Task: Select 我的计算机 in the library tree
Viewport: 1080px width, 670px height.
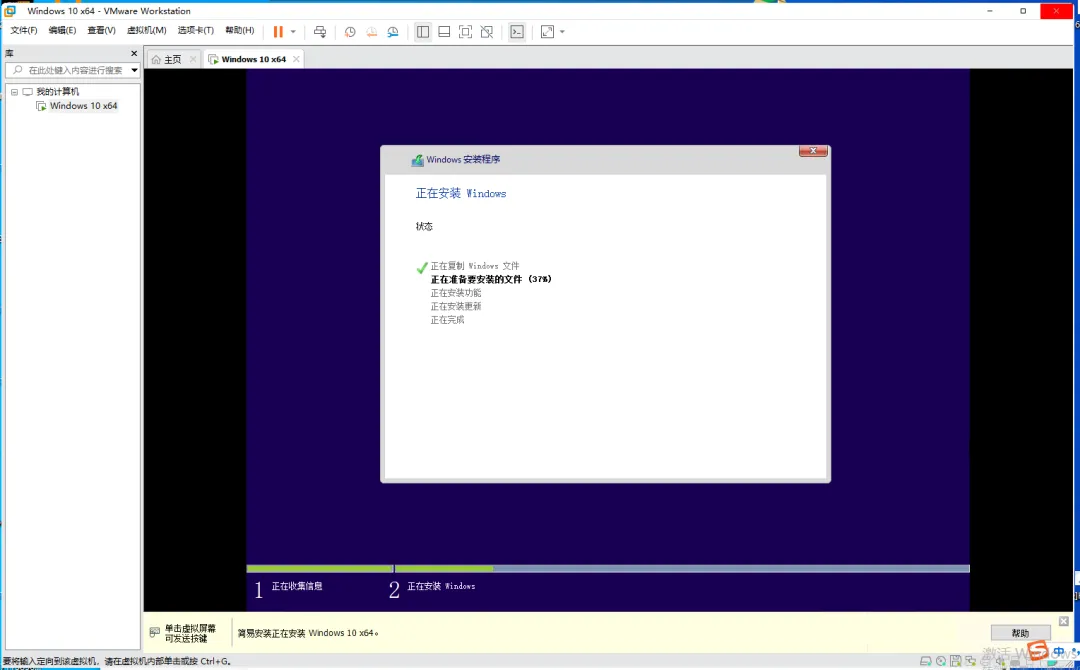Action: coord(57,92)
